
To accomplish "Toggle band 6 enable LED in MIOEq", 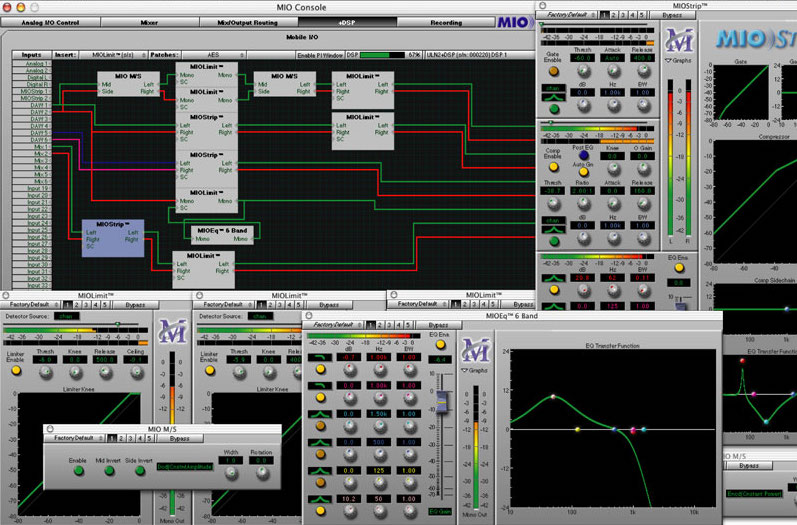I will coord(320,511).
